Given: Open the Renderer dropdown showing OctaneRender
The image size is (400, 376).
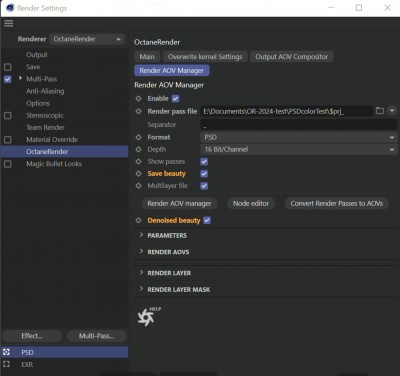Looking at the screenshot, I should pyautogui.click(x=87, y=39).
